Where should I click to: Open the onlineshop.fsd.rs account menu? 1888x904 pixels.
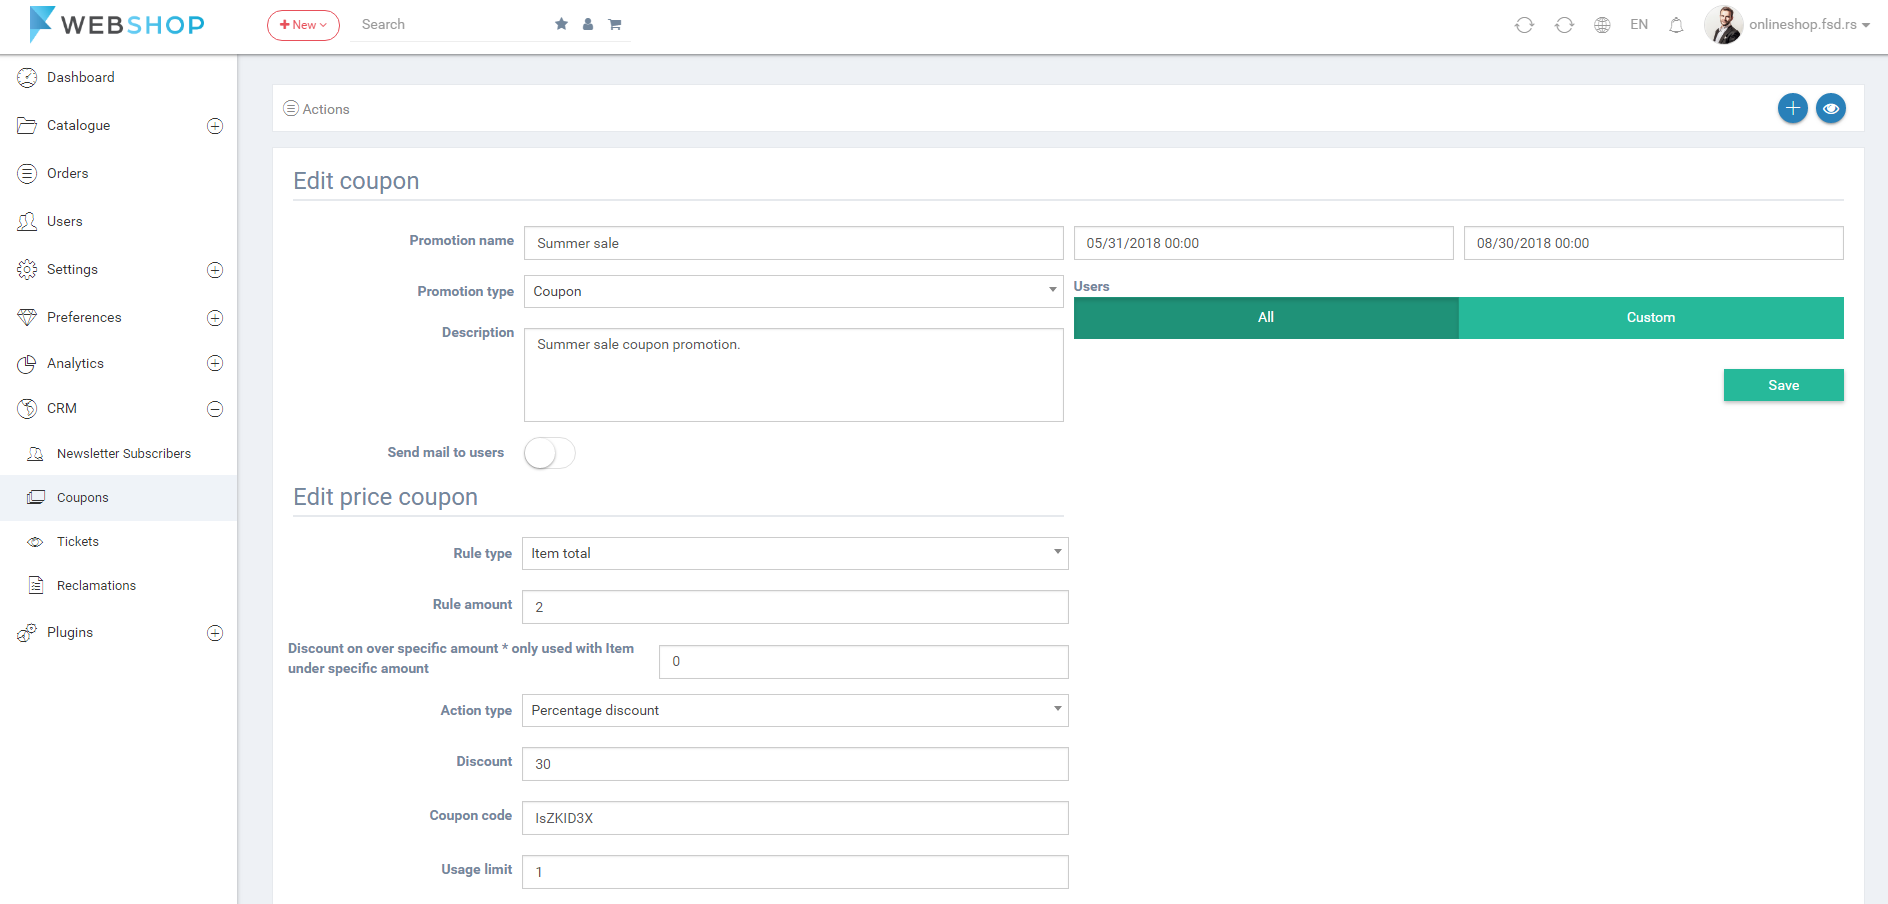click(x=1809, y=25)
